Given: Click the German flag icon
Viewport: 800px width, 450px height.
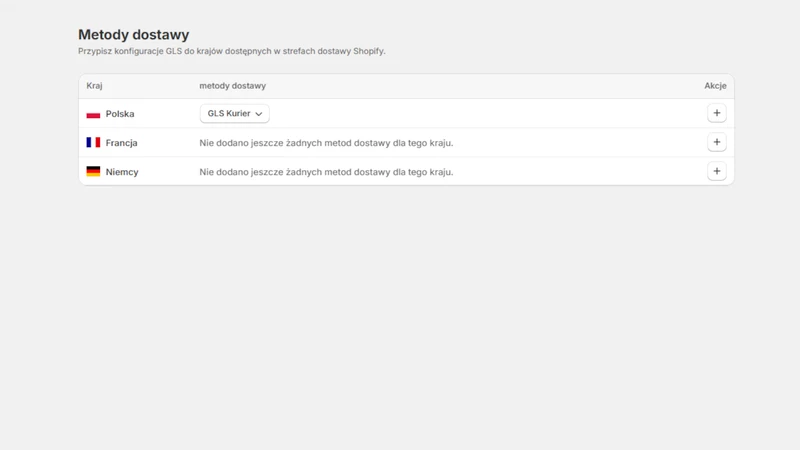Looking at the screenshot, I should [x=93, y=171].
